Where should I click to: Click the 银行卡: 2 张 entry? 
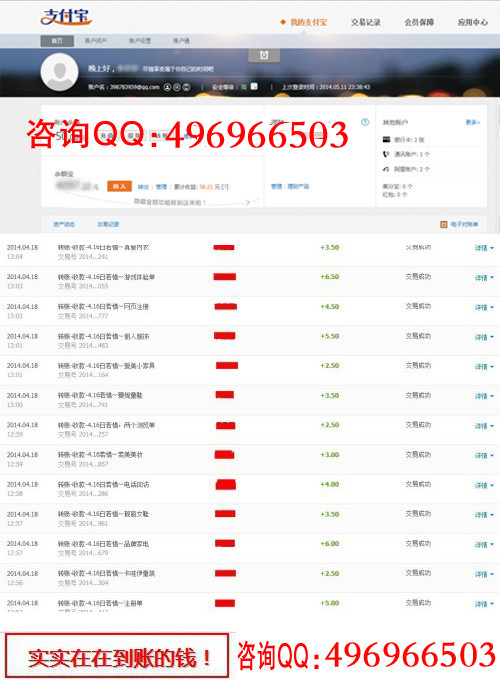tap(409, 140)
